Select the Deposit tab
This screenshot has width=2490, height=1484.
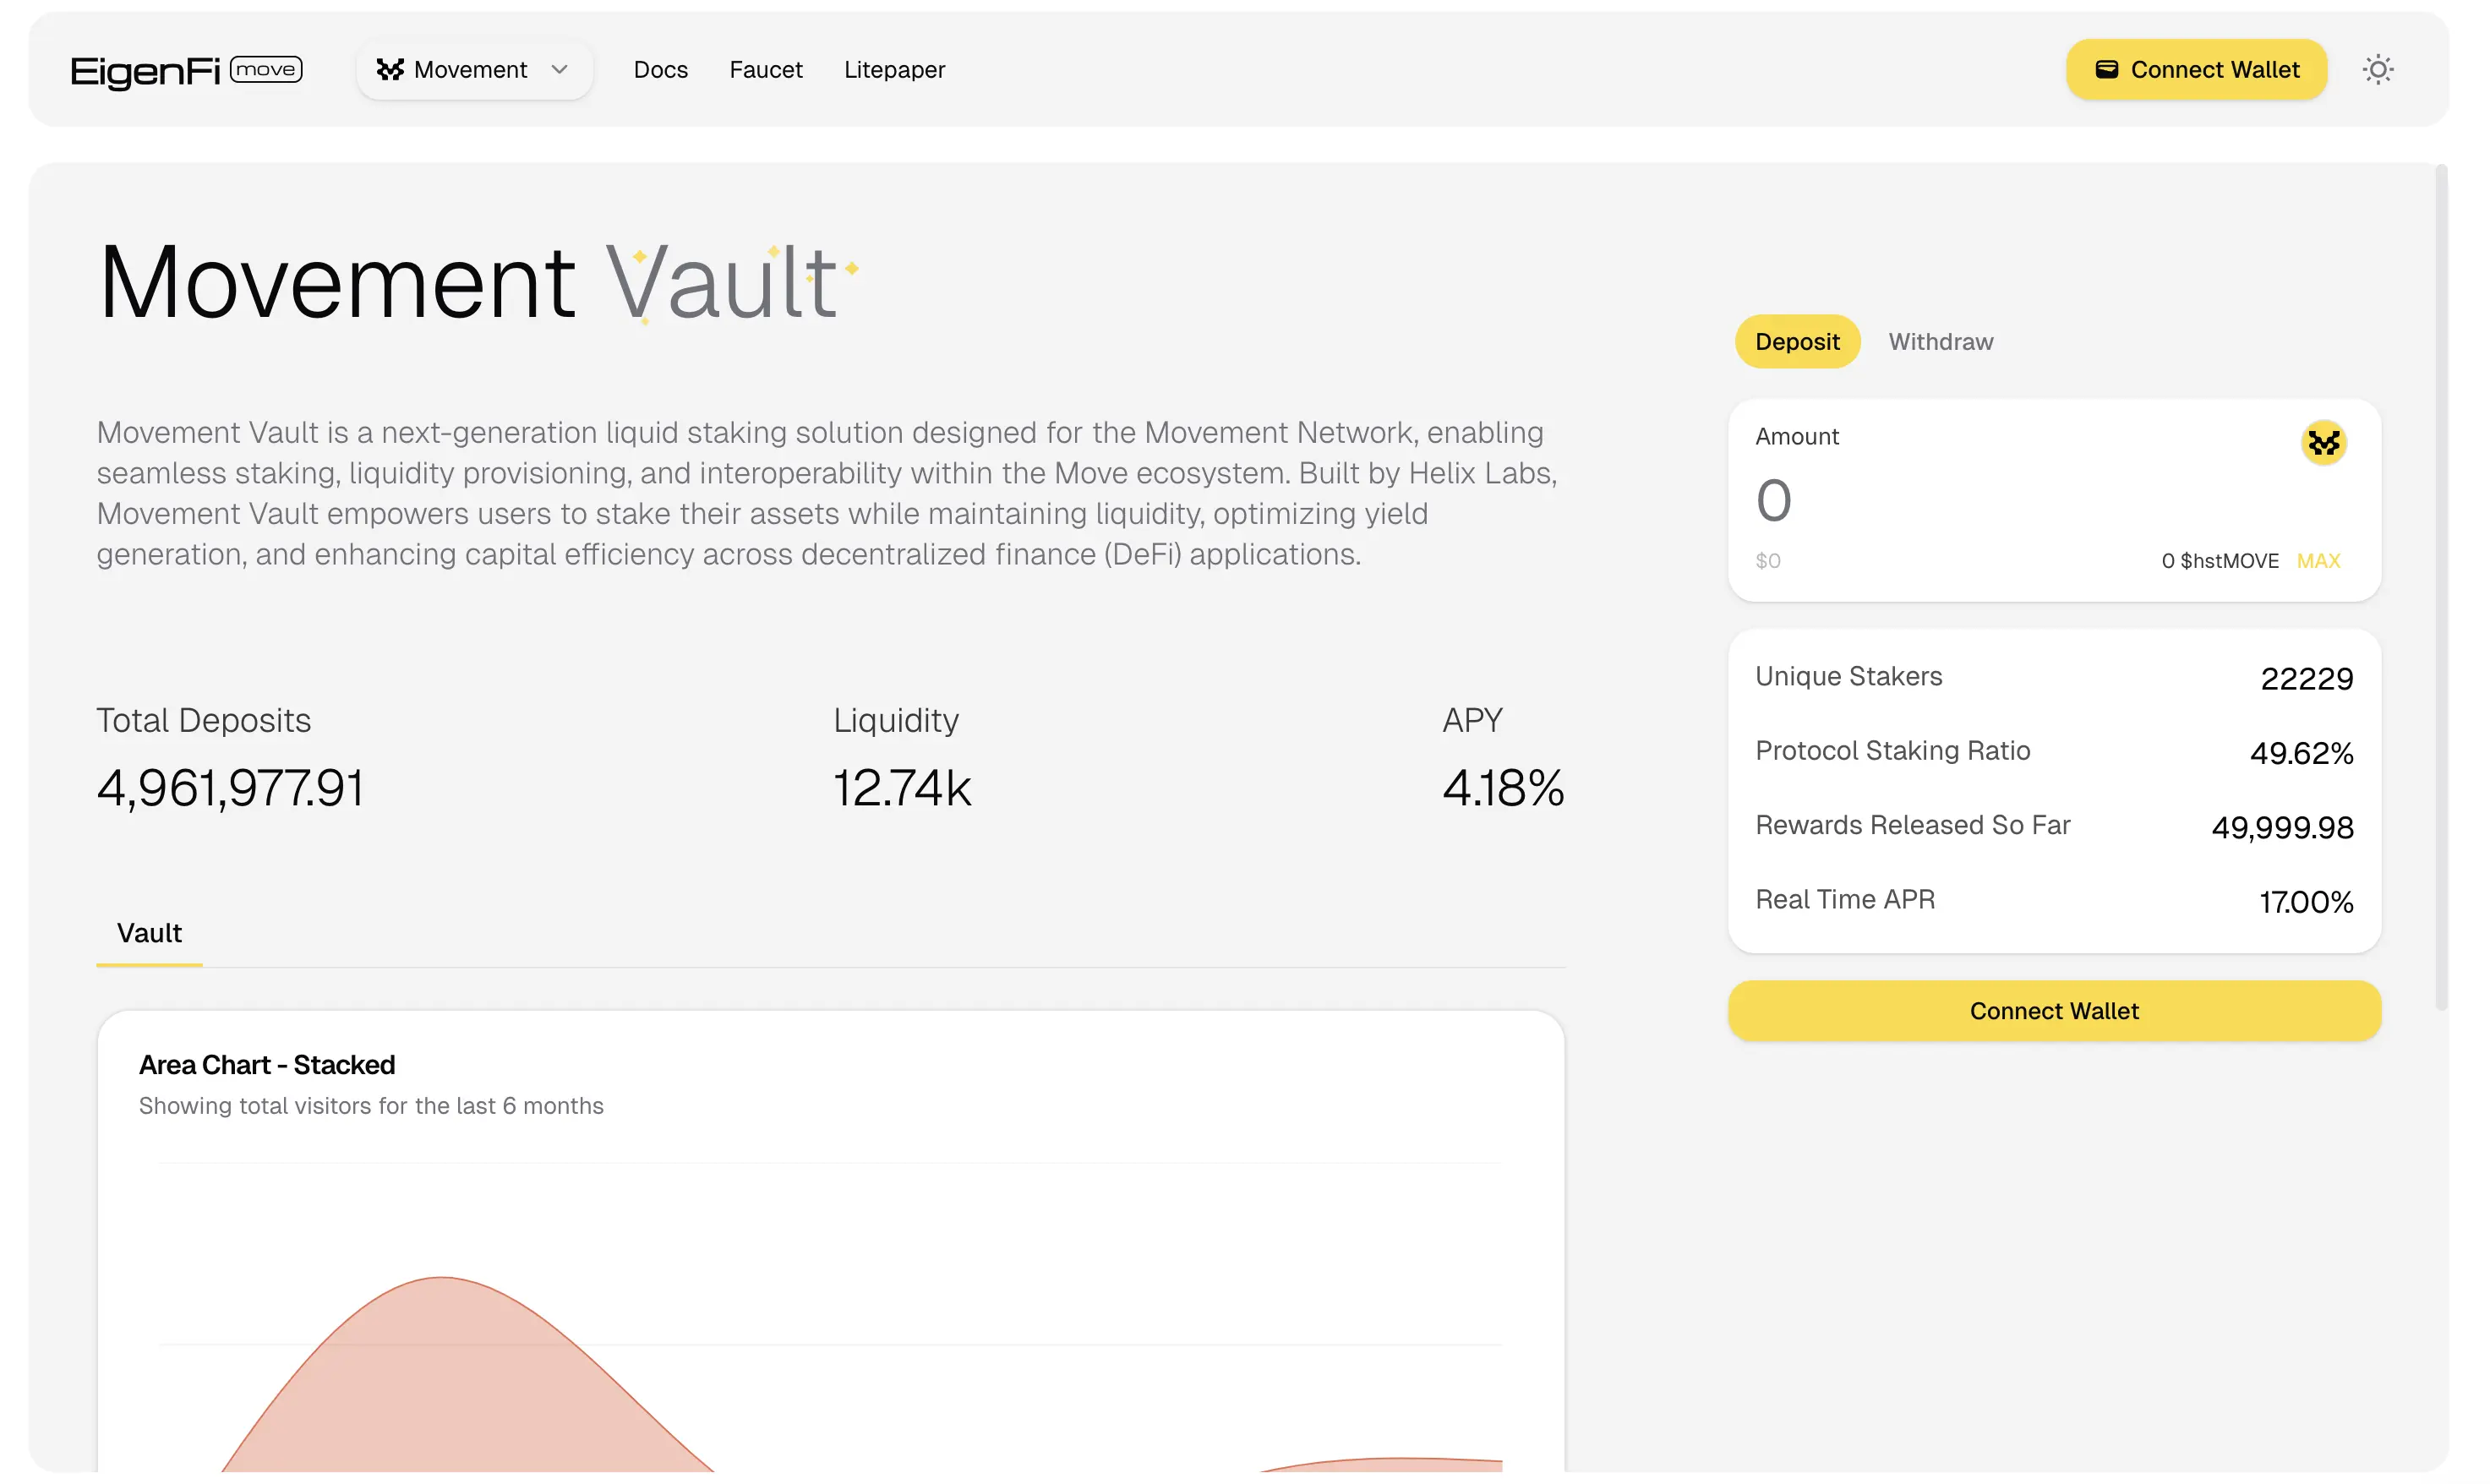1797,342
